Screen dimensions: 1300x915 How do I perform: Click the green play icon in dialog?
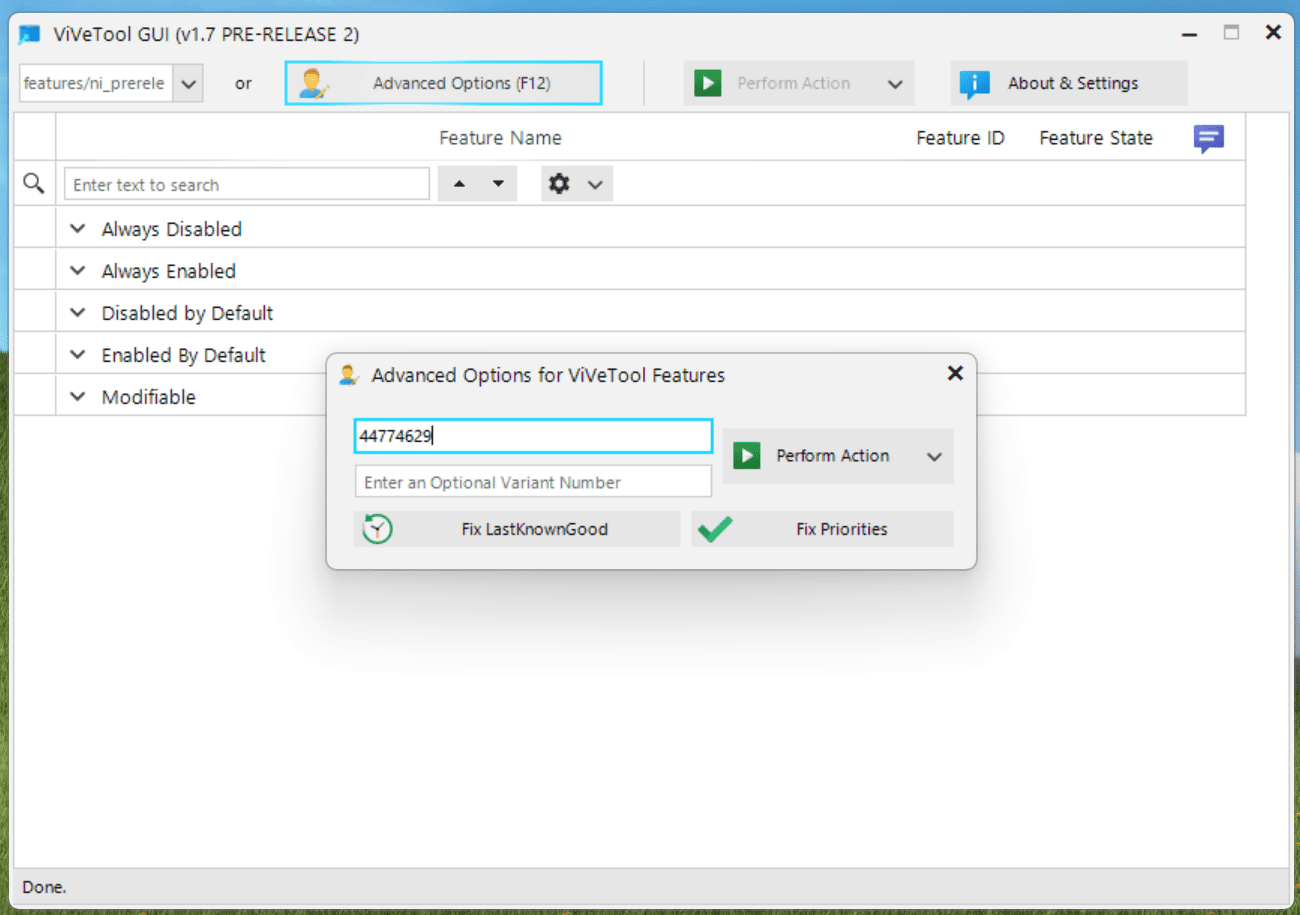(746, 456)
